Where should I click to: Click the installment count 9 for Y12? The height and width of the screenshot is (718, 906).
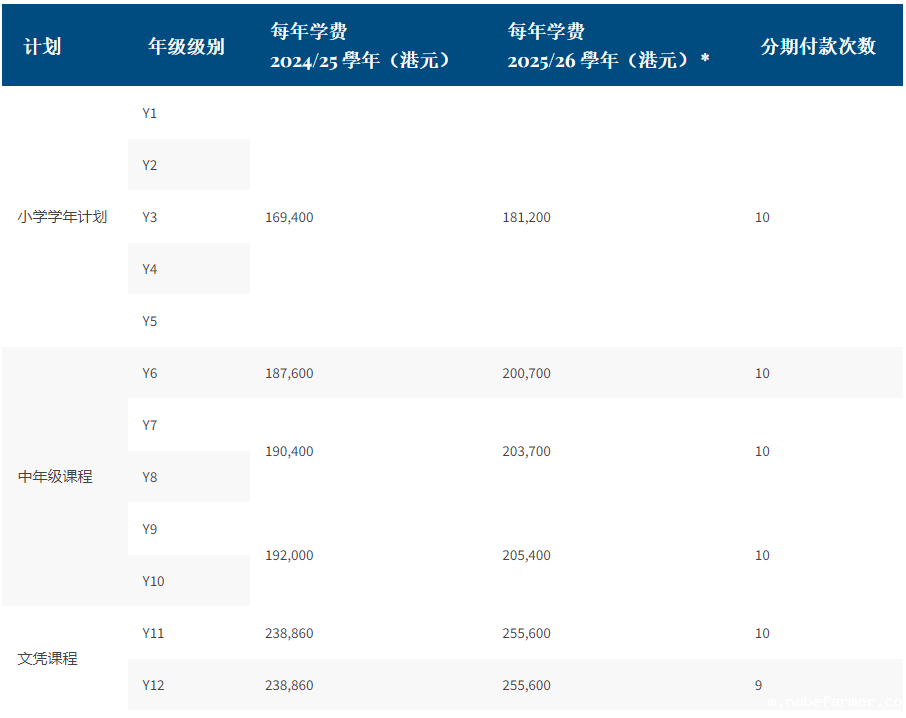point(759,685)
